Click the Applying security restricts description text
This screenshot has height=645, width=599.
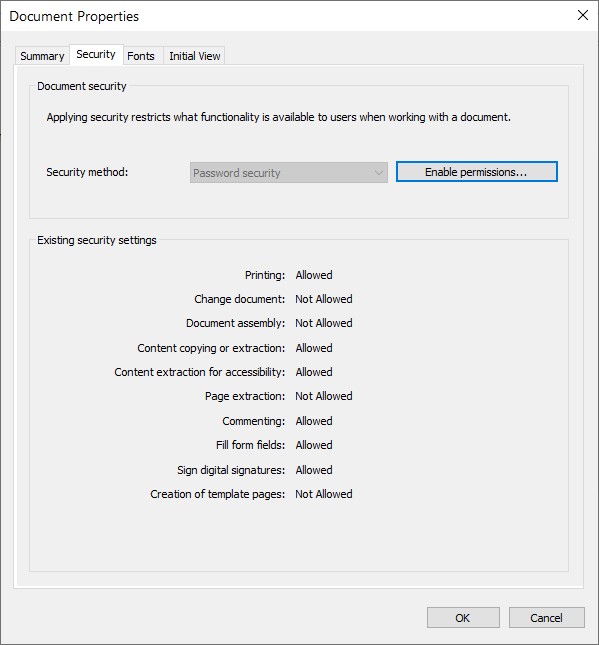pyautogui.click(x=278, y=117)
